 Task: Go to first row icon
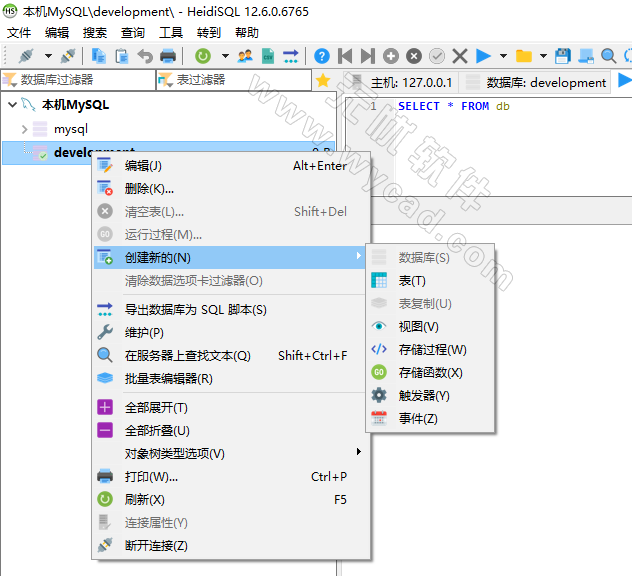pos(345,56)
